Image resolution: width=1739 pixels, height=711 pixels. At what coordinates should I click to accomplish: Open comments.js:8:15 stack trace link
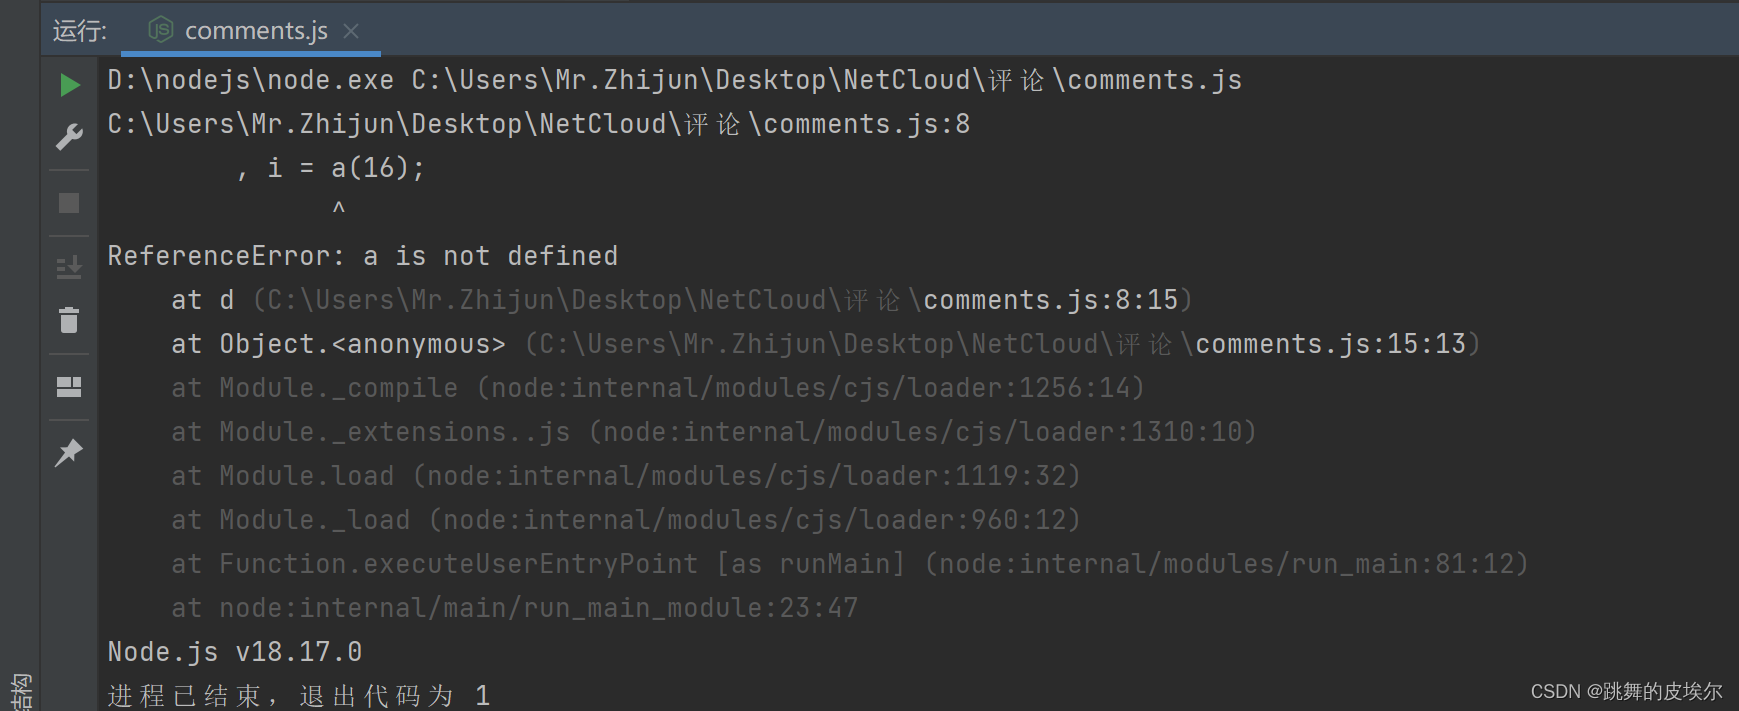click(x=1050, y=300)
